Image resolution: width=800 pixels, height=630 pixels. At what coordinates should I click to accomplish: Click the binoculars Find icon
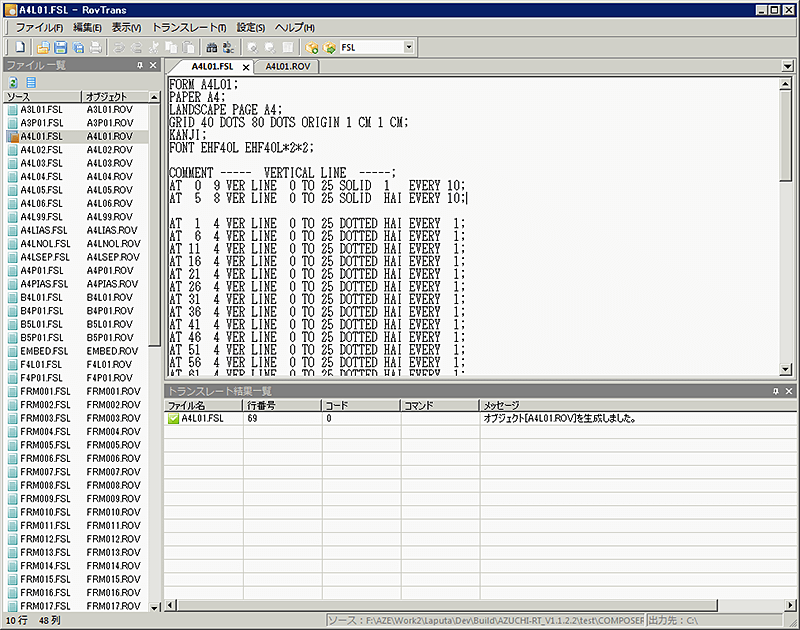click(x=211, y=47)
